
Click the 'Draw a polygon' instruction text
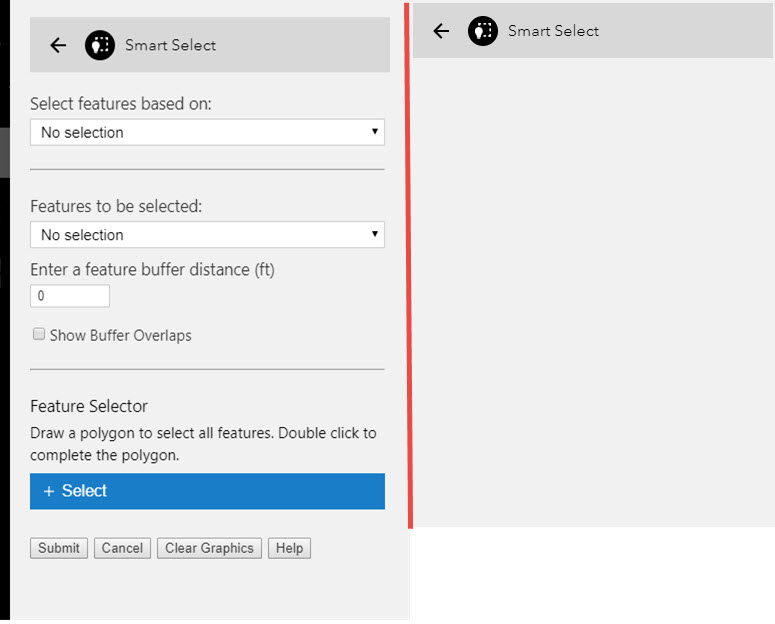[x=203, y=444]
